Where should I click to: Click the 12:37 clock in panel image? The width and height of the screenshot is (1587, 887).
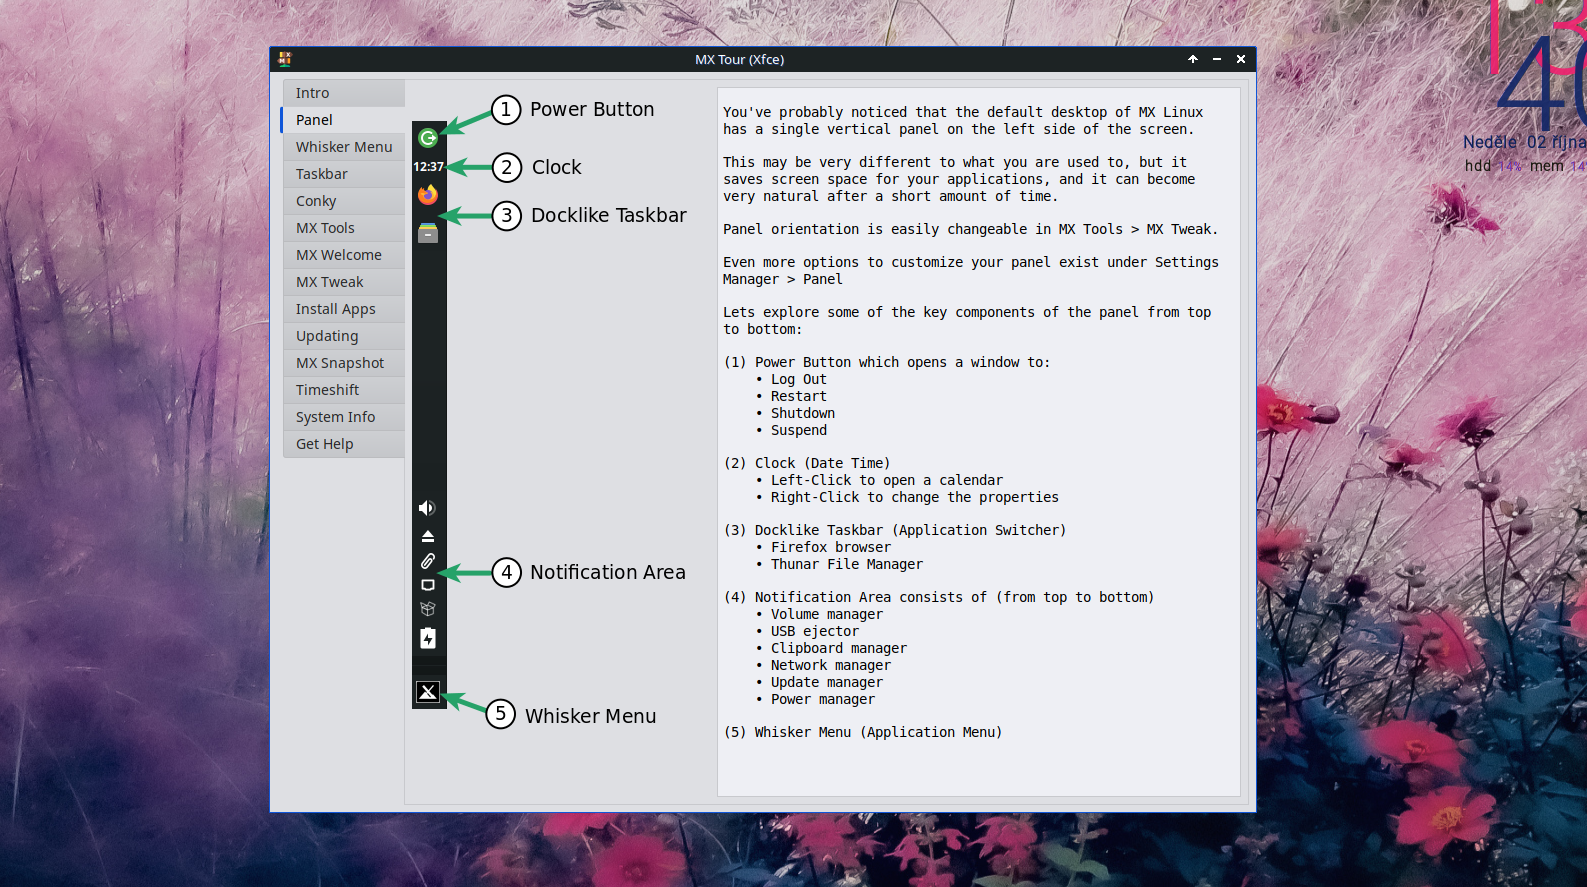point(429,167)
